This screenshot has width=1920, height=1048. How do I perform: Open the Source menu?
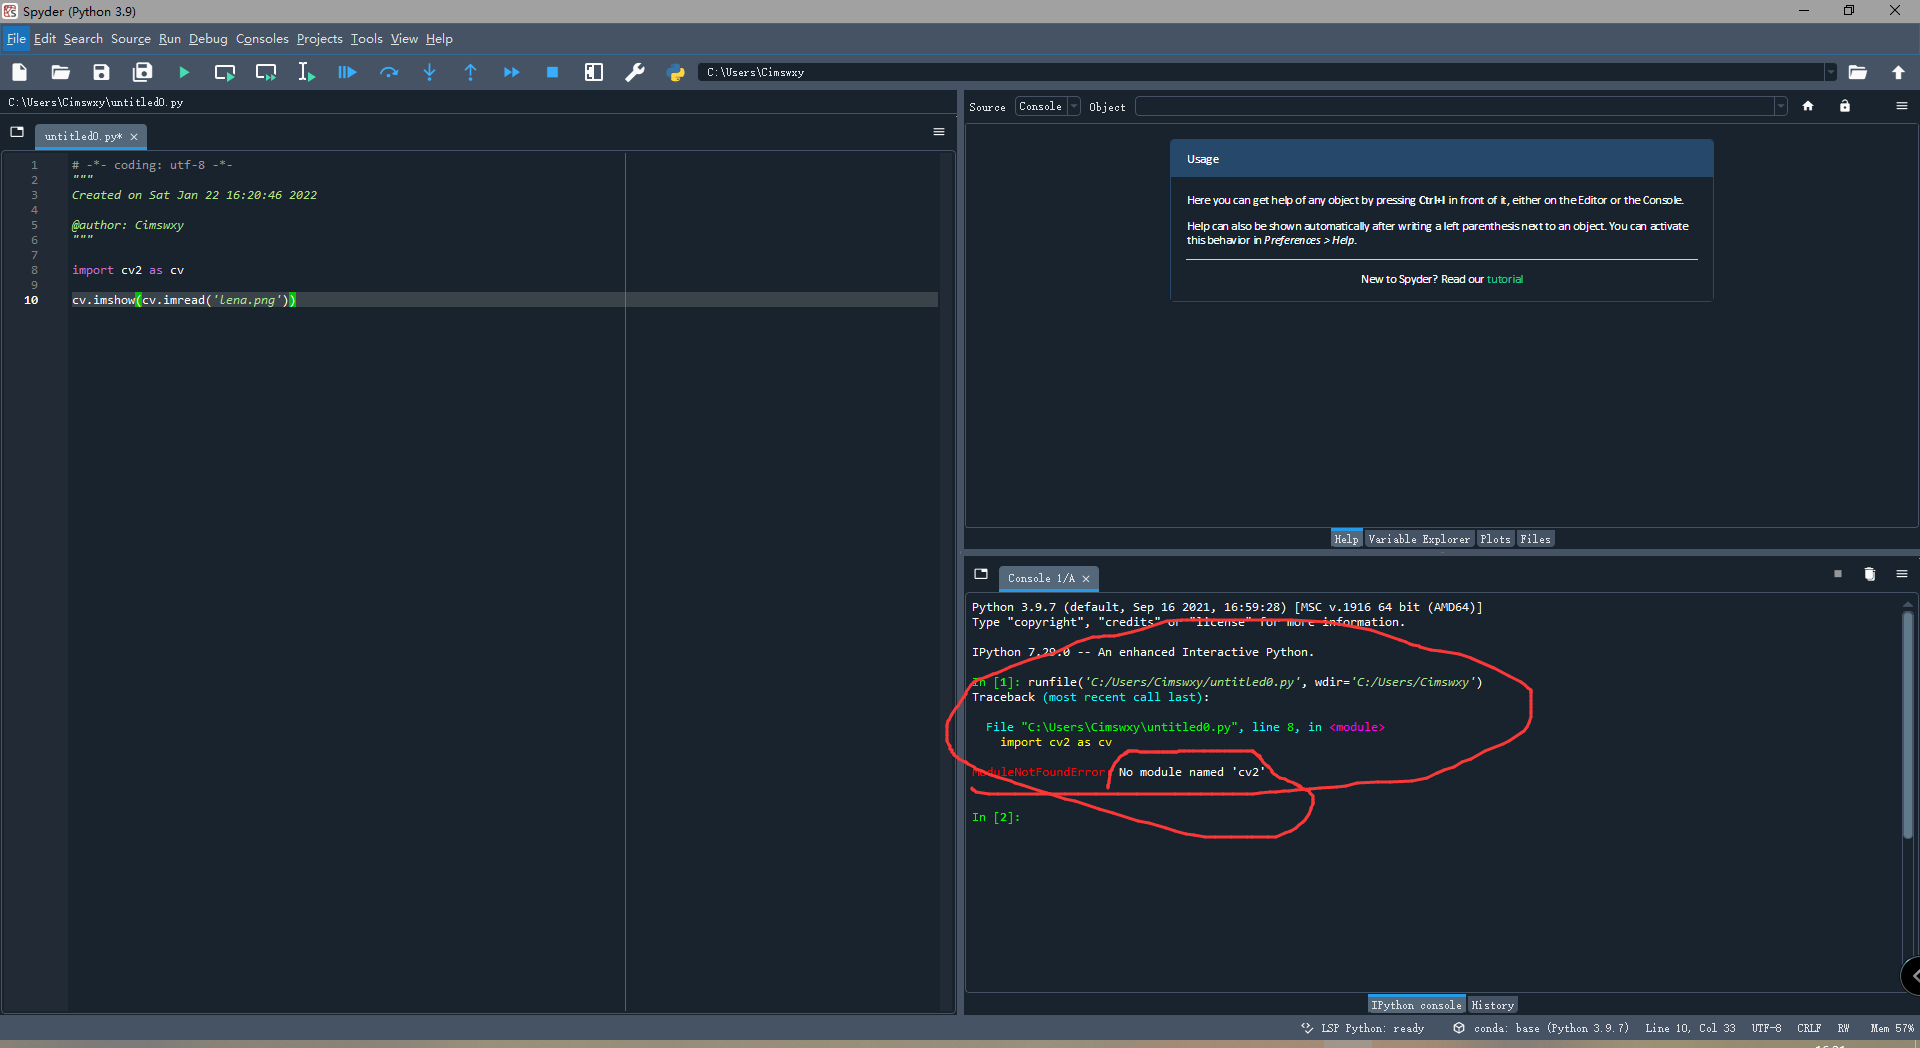[x=131, y=39]
